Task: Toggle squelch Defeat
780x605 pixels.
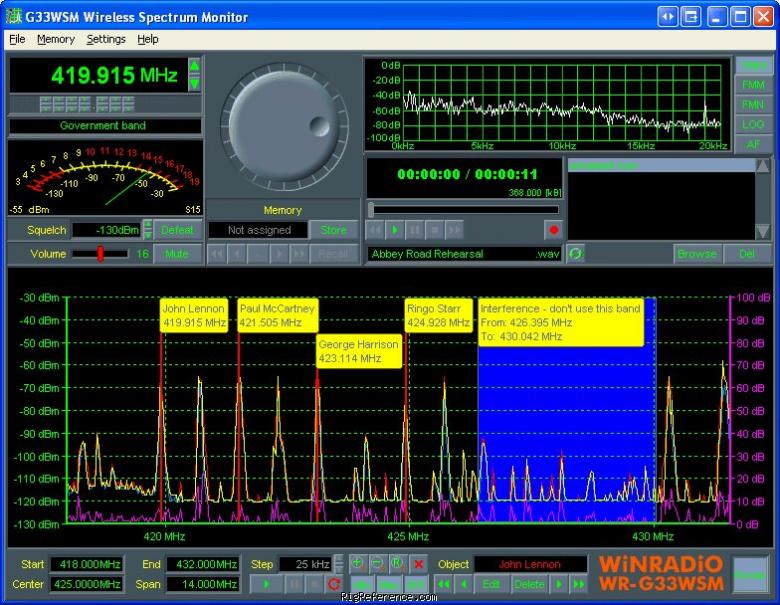Action: tap(177, 230)
